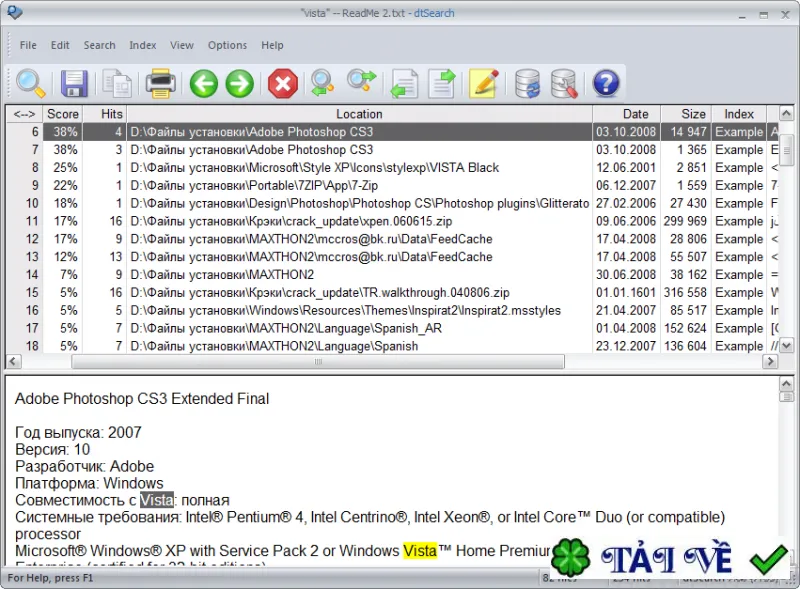Select row 13 FeedCache result

pyautogui.click(x=392, y=257)
